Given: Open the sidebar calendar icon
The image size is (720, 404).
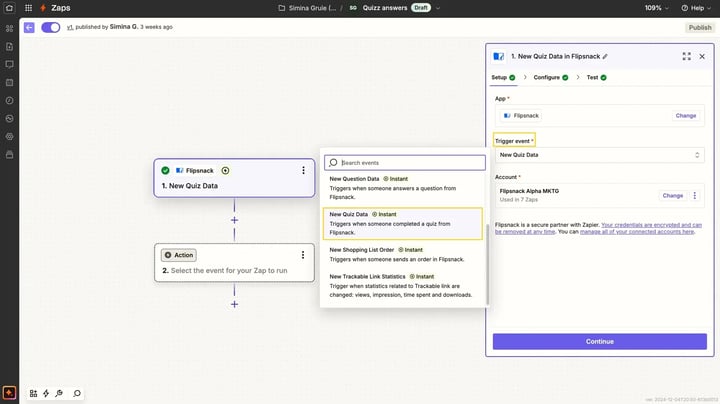Looking at the screenshot, I should point(9,82).
